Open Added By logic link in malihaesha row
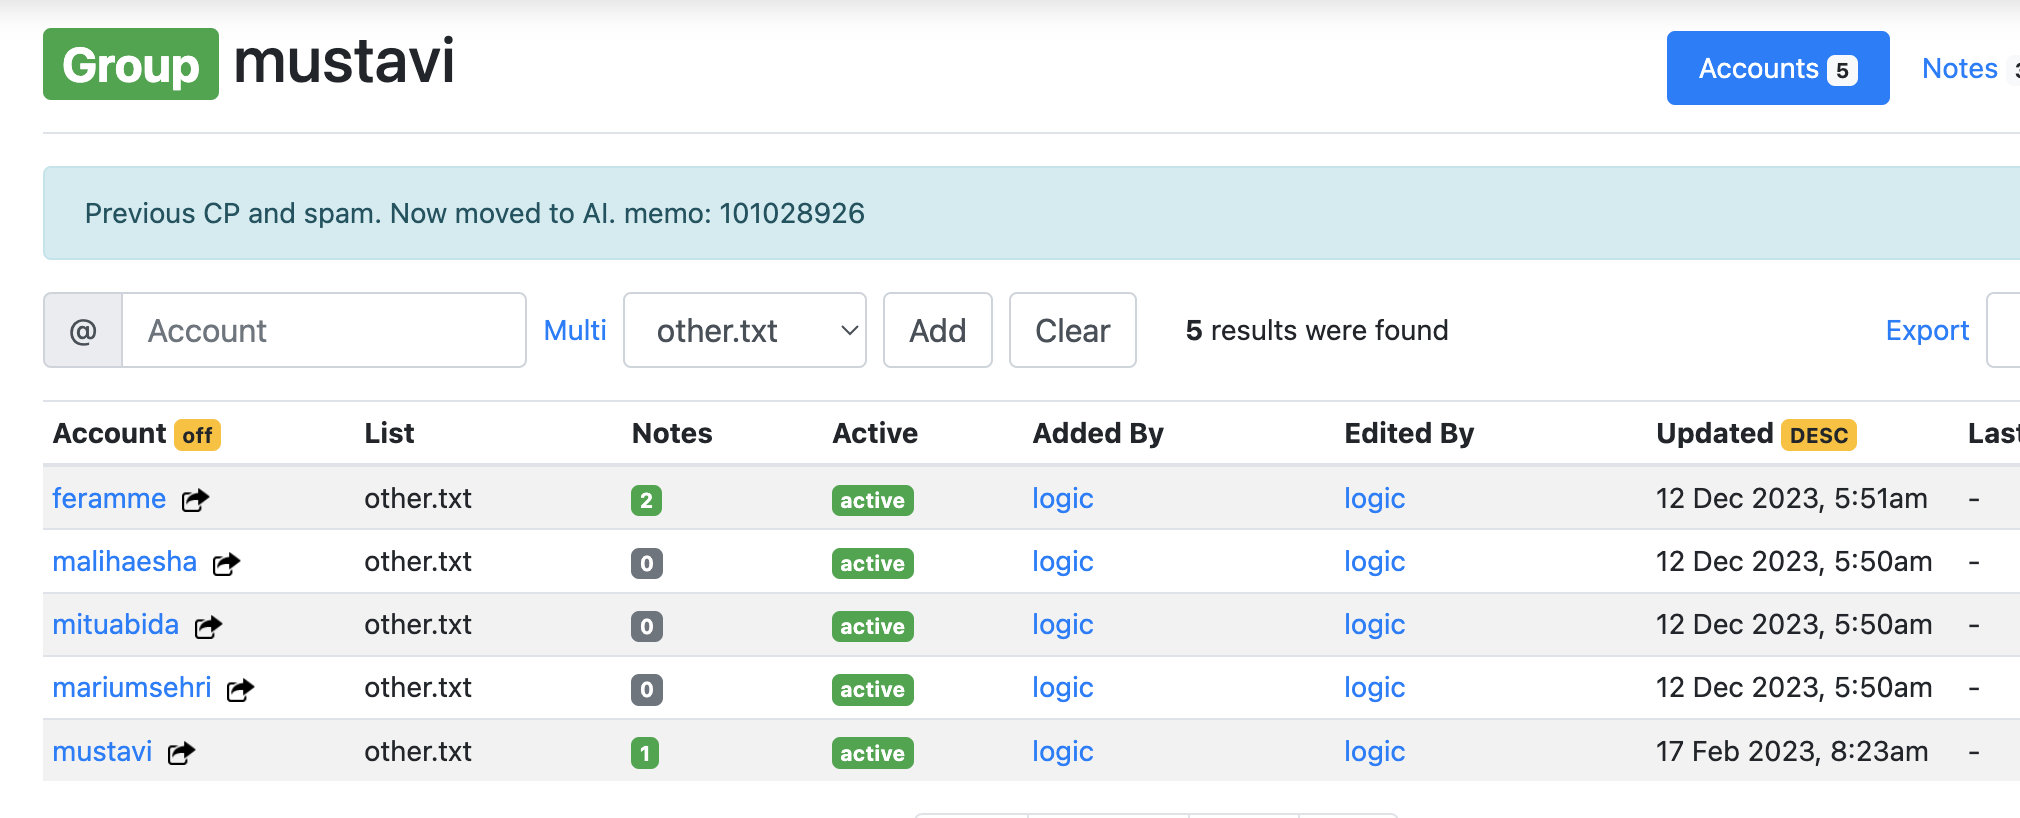The image size is (2020, 818). (1063, 561)
